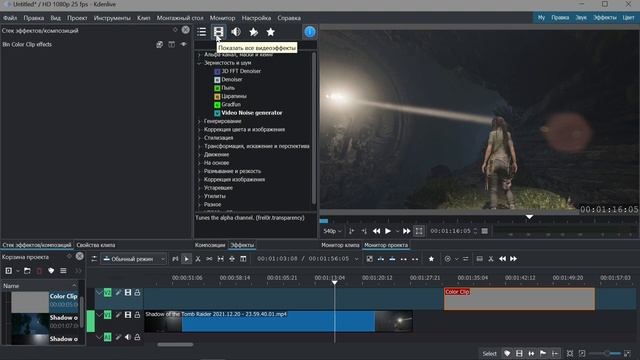
Task: Show favorite effects star in effects panel
Action: pyautogui.click(x=271, y=32)
